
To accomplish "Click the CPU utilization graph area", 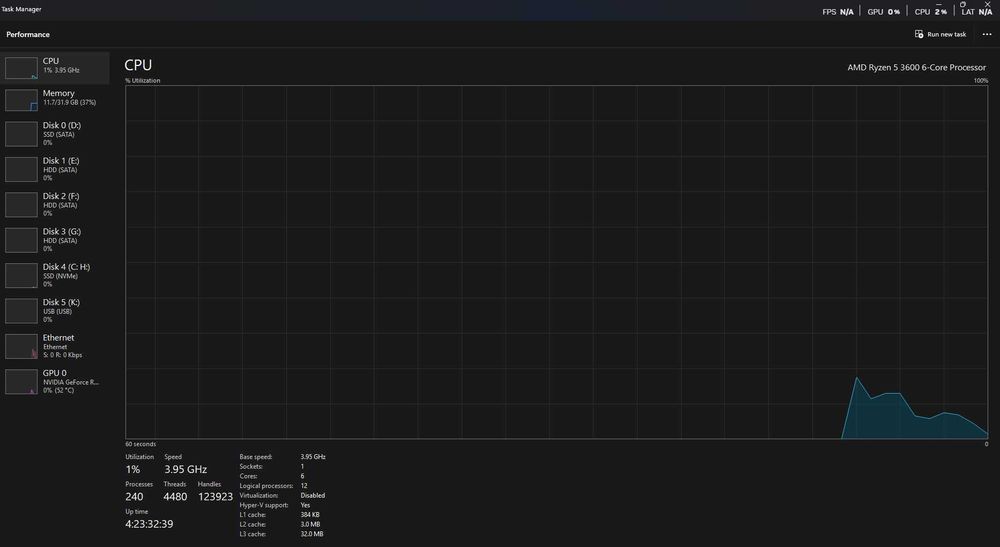I will 557,262.
